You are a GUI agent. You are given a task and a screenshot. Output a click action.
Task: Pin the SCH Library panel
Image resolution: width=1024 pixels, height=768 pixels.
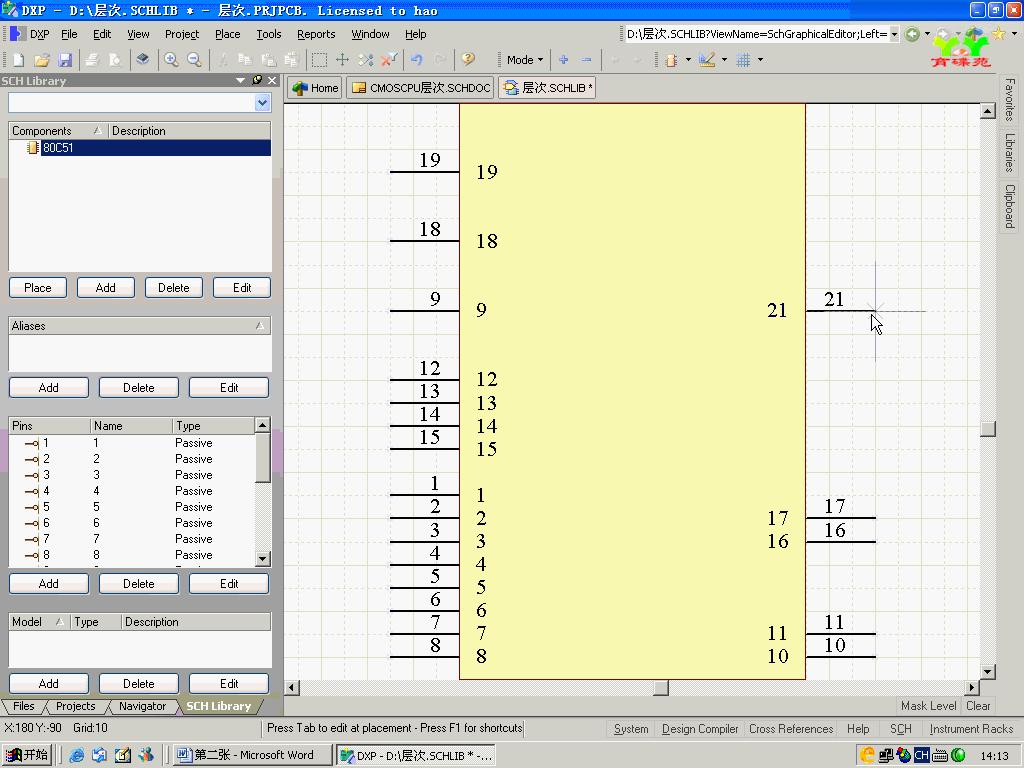pyautogui.click(x=257, y=80)
